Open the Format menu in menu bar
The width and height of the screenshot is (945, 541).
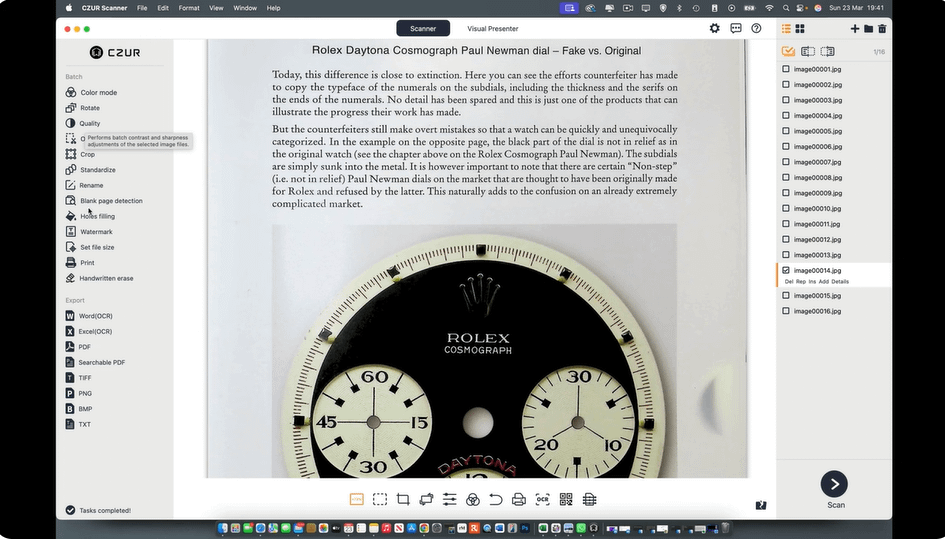188,7
